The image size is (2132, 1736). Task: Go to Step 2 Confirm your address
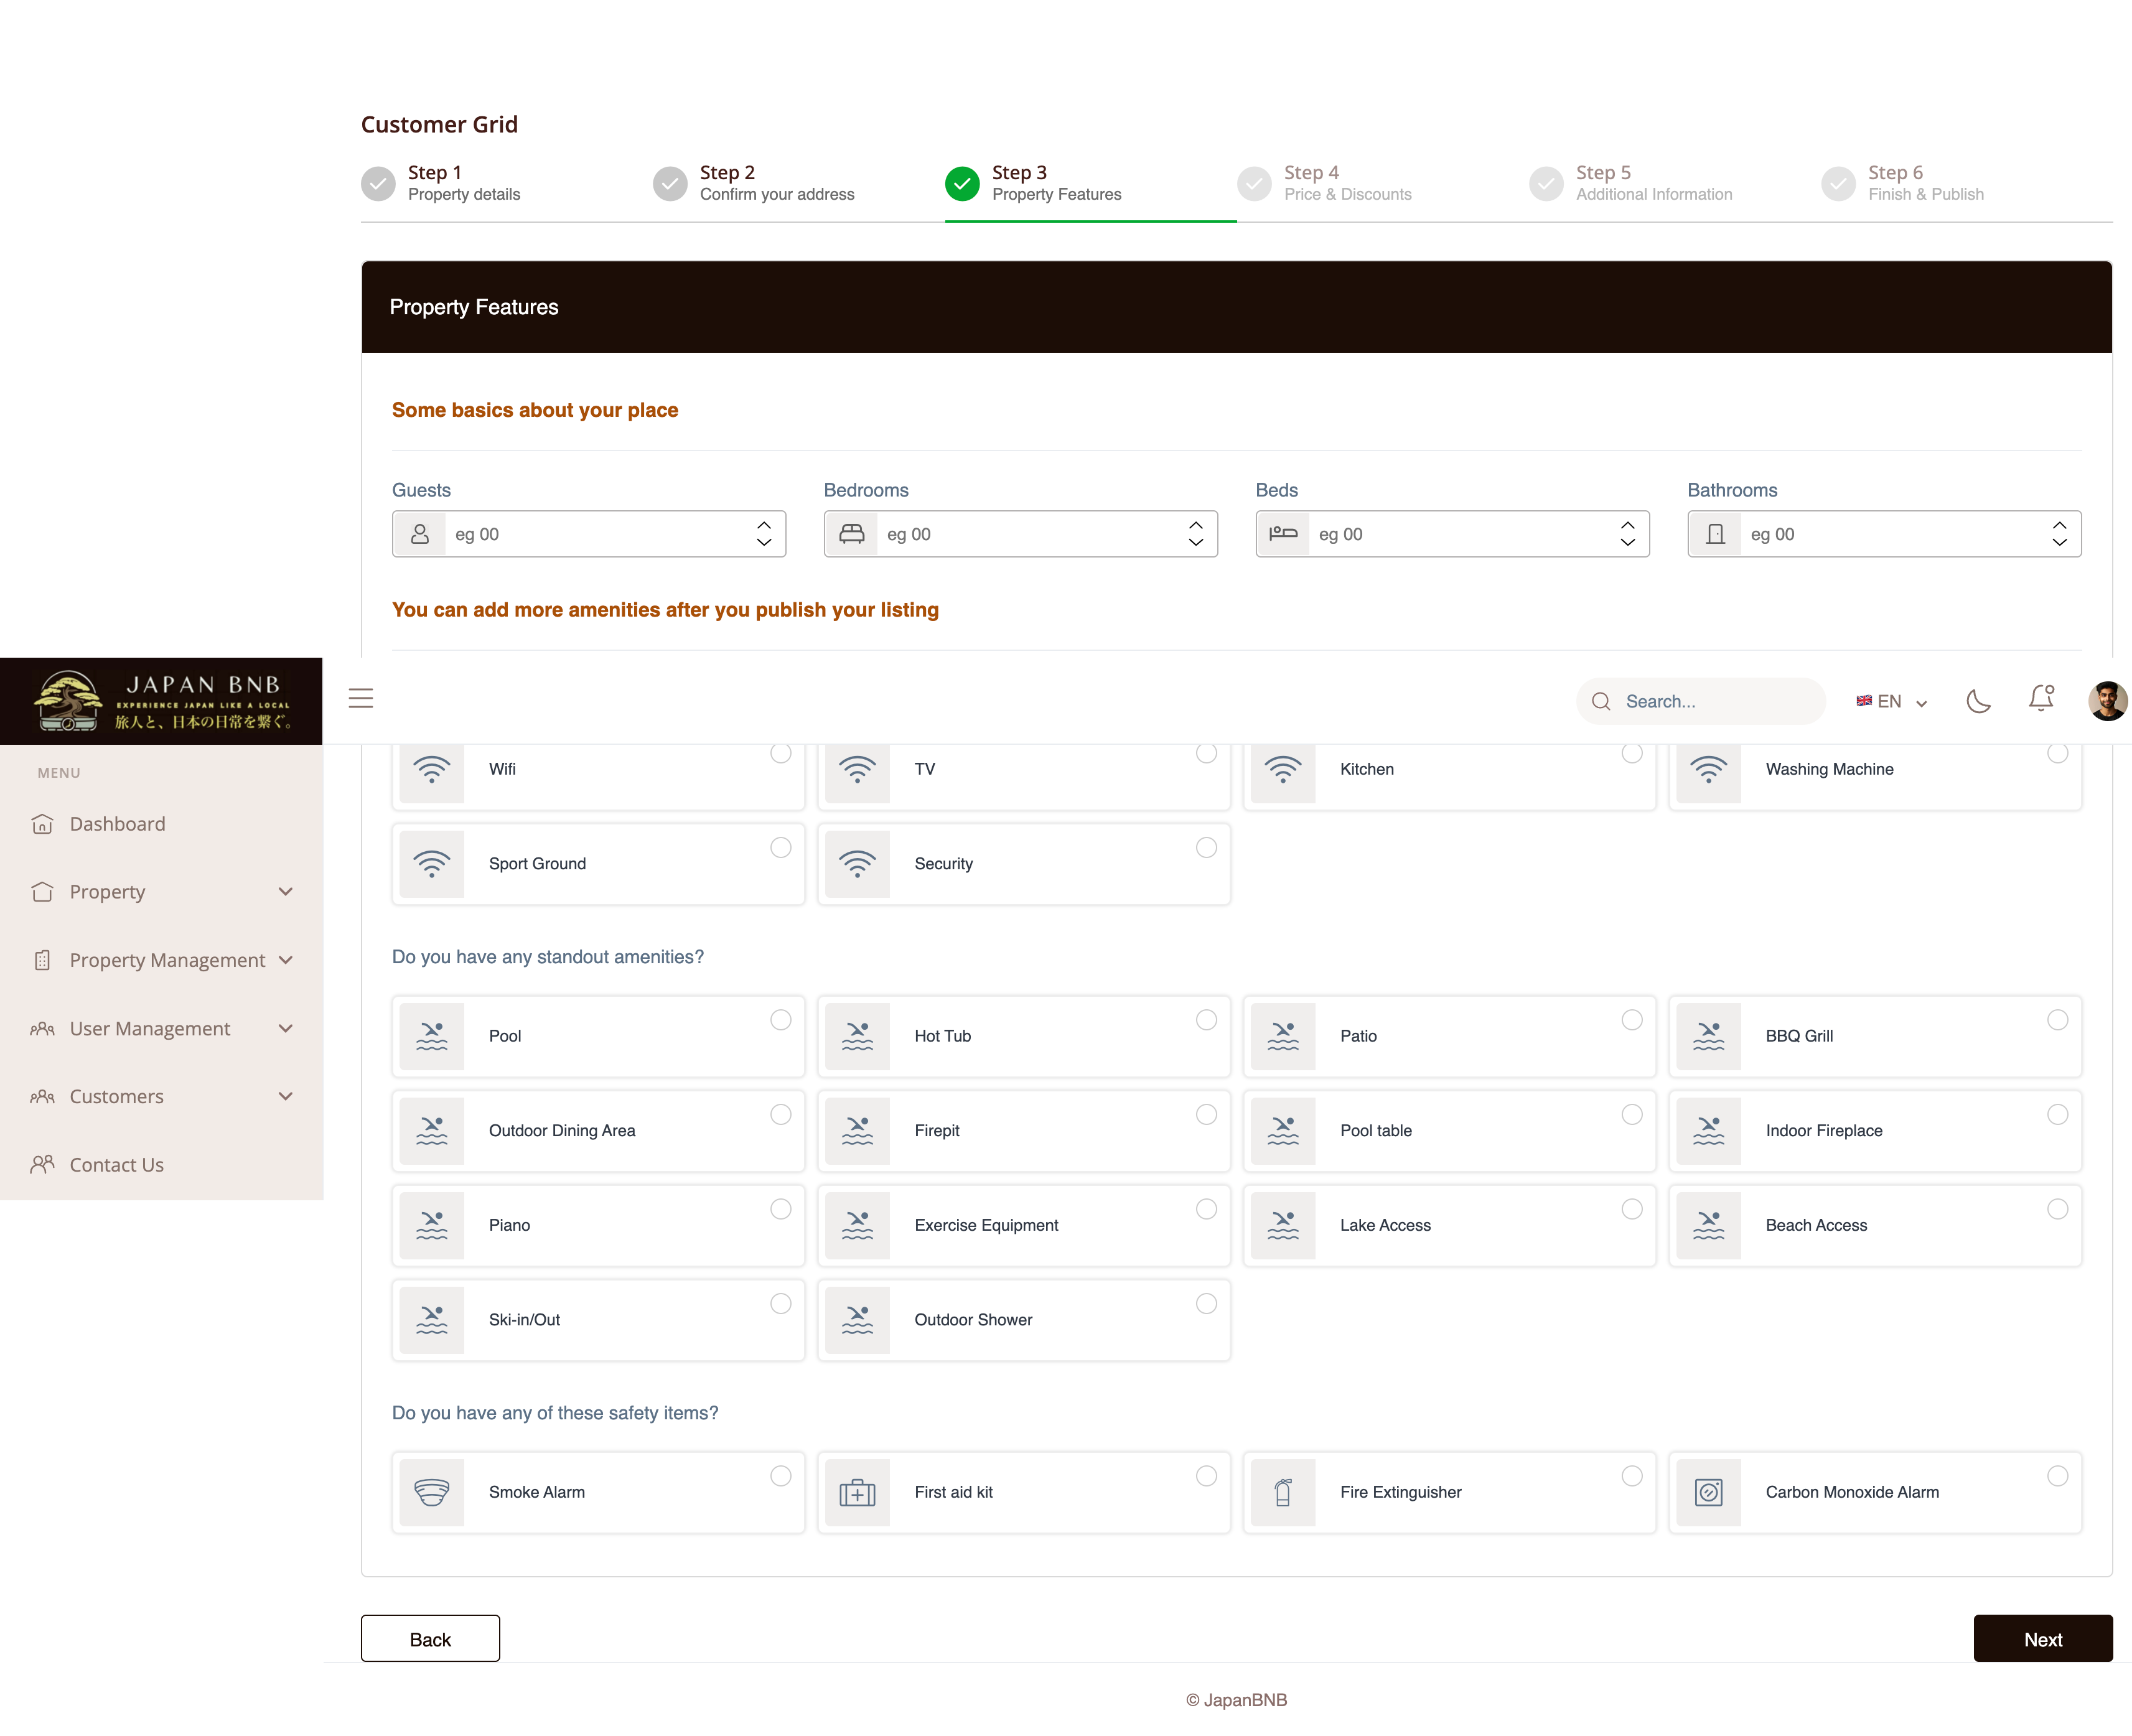click(x=754, y=183)
